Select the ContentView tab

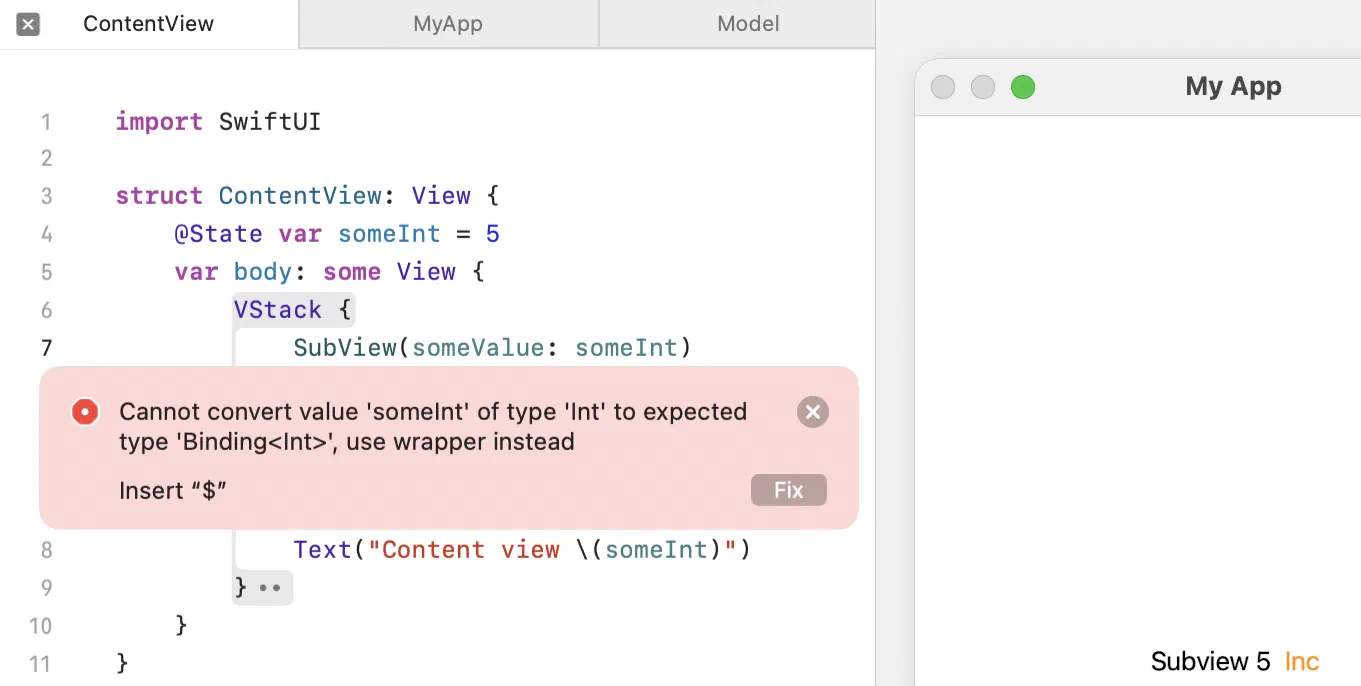pos(149,24)
